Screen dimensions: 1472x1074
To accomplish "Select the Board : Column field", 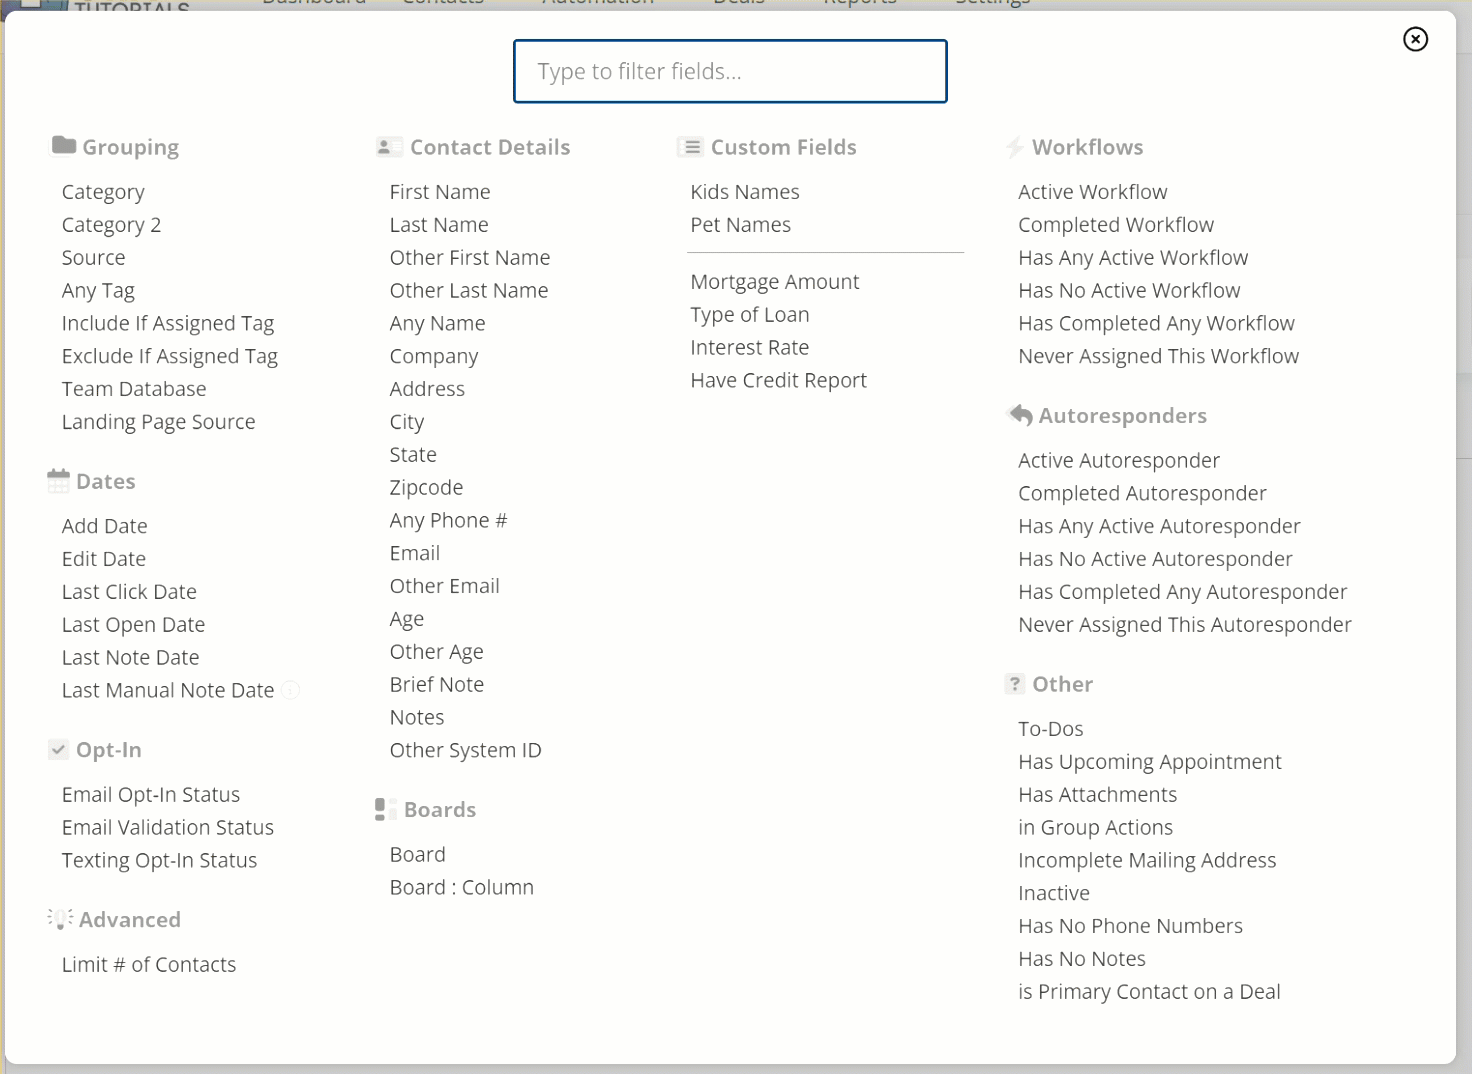I will (x=462, y=888).
